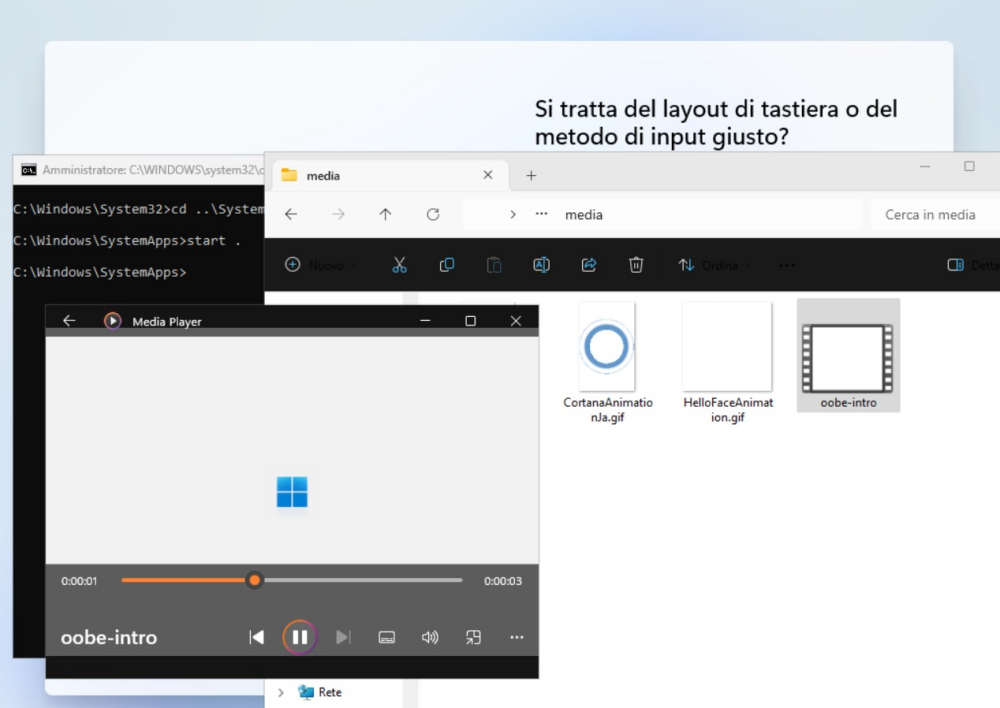Click the elapsed time 0:00:01 label

pos(79,581)
